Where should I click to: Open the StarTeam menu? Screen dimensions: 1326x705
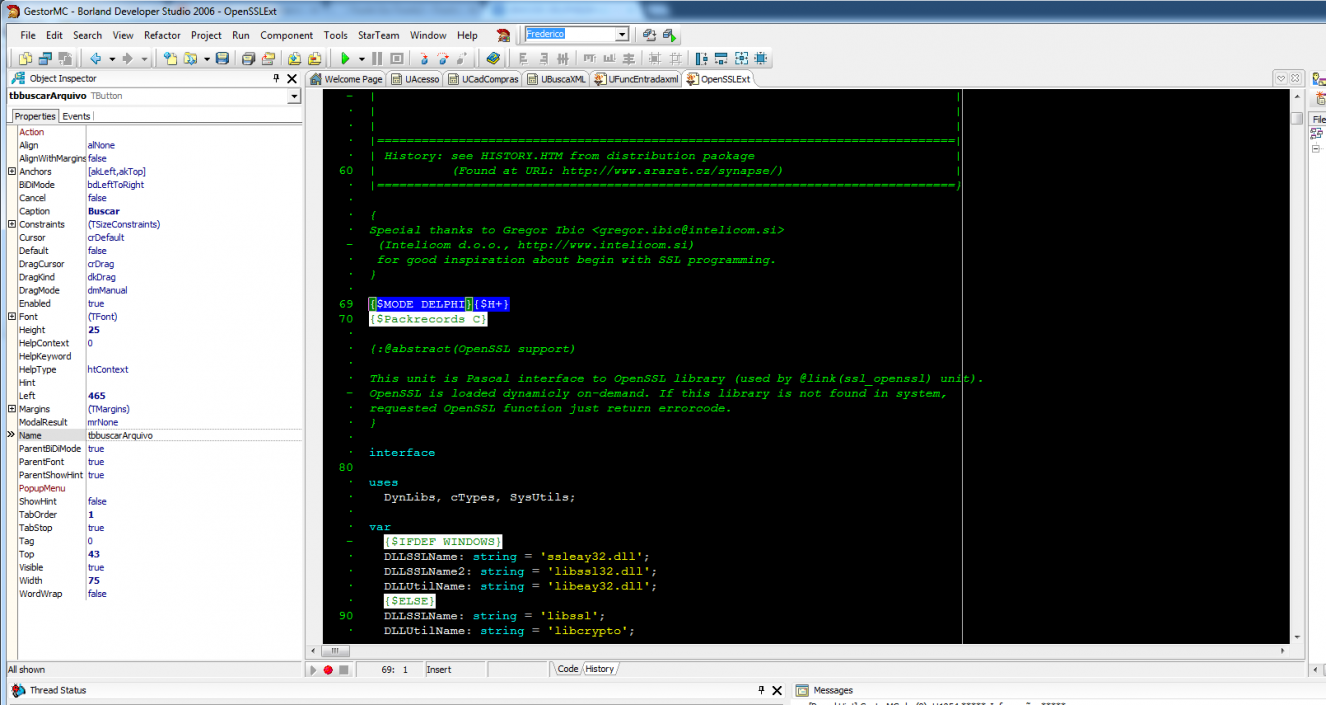click(378, 35)
